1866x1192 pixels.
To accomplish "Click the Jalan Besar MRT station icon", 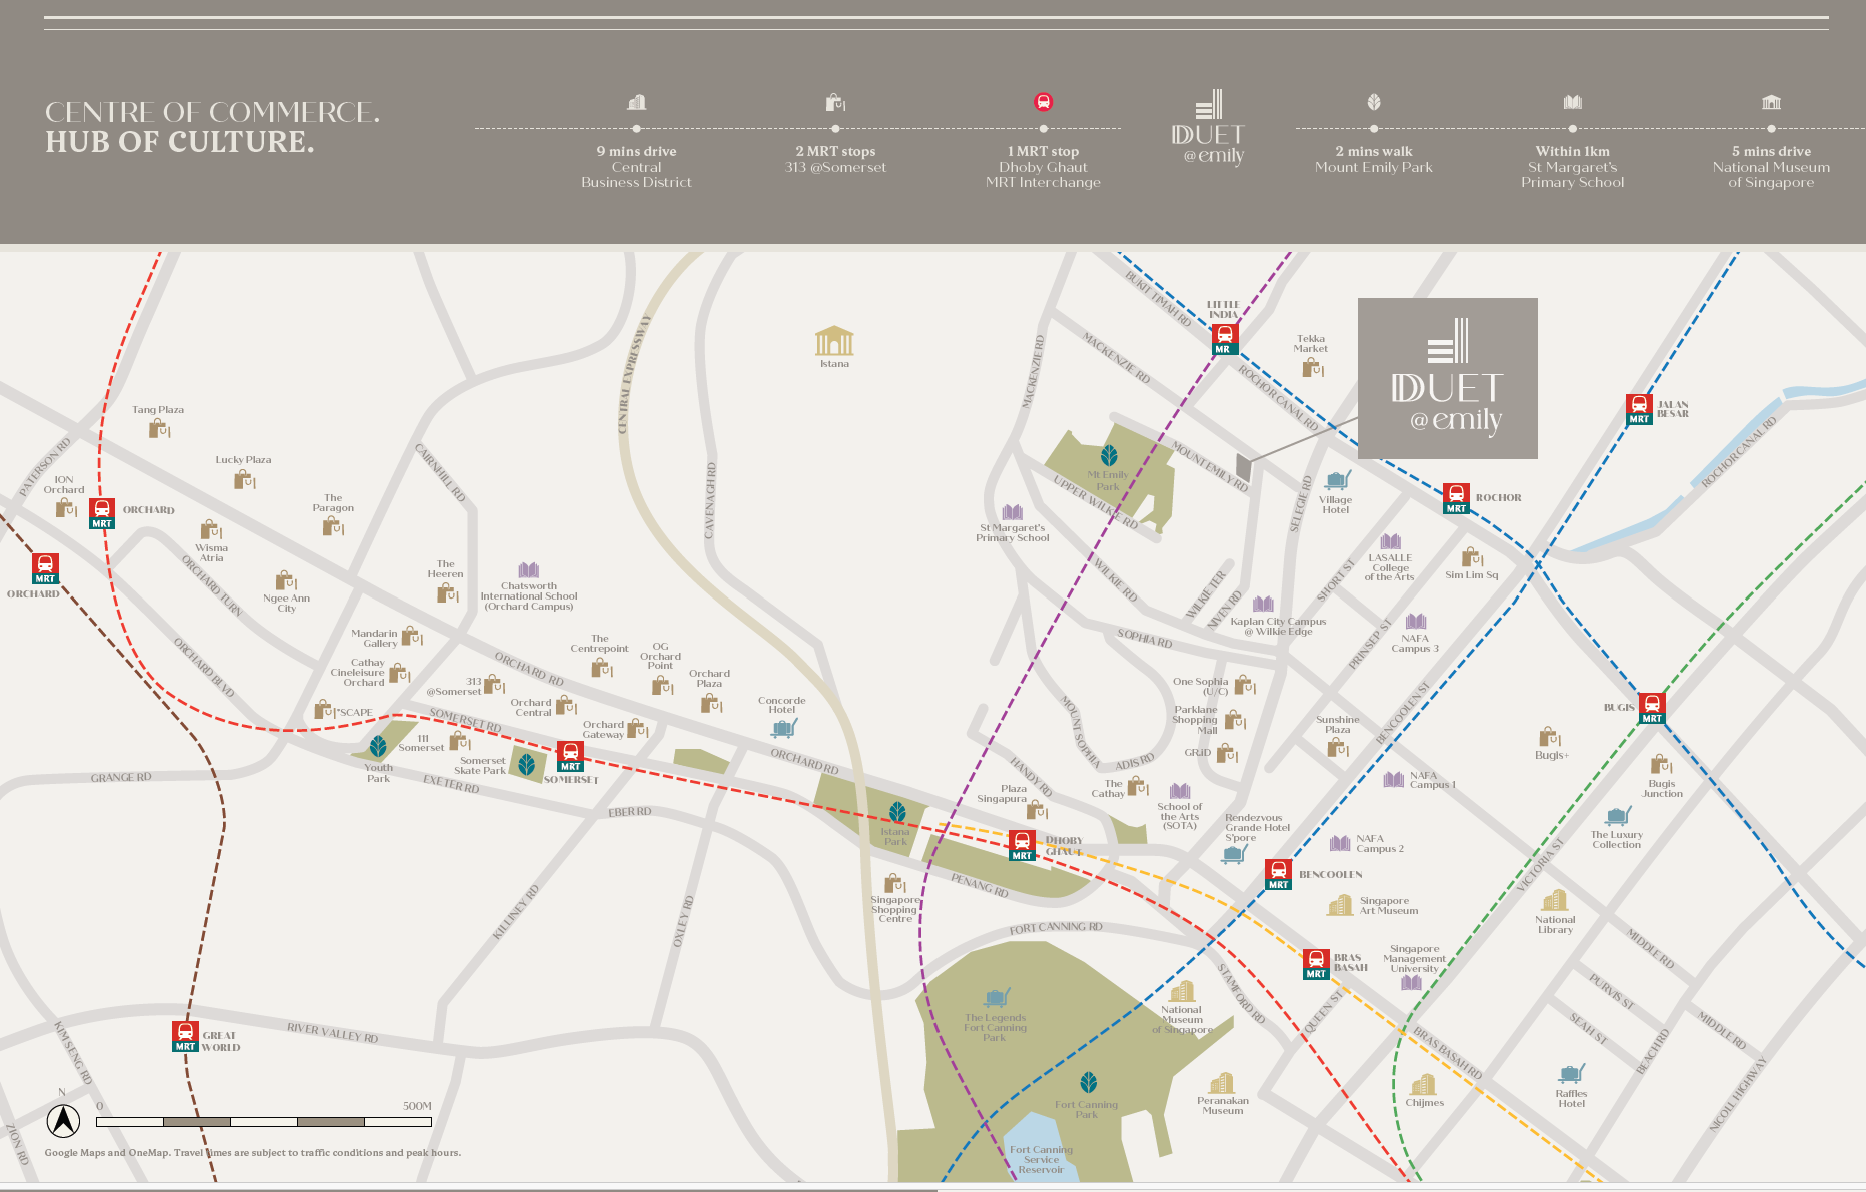I will tap(1639, 409).
